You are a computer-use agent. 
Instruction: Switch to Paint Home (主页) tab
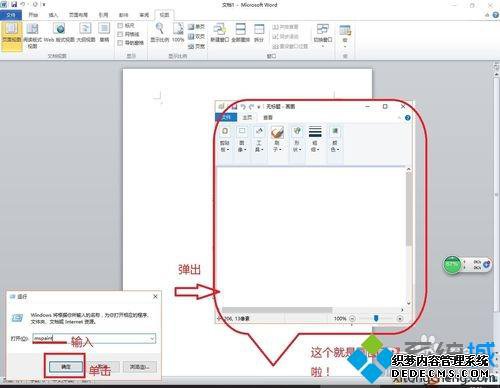(x=247, y=117)
